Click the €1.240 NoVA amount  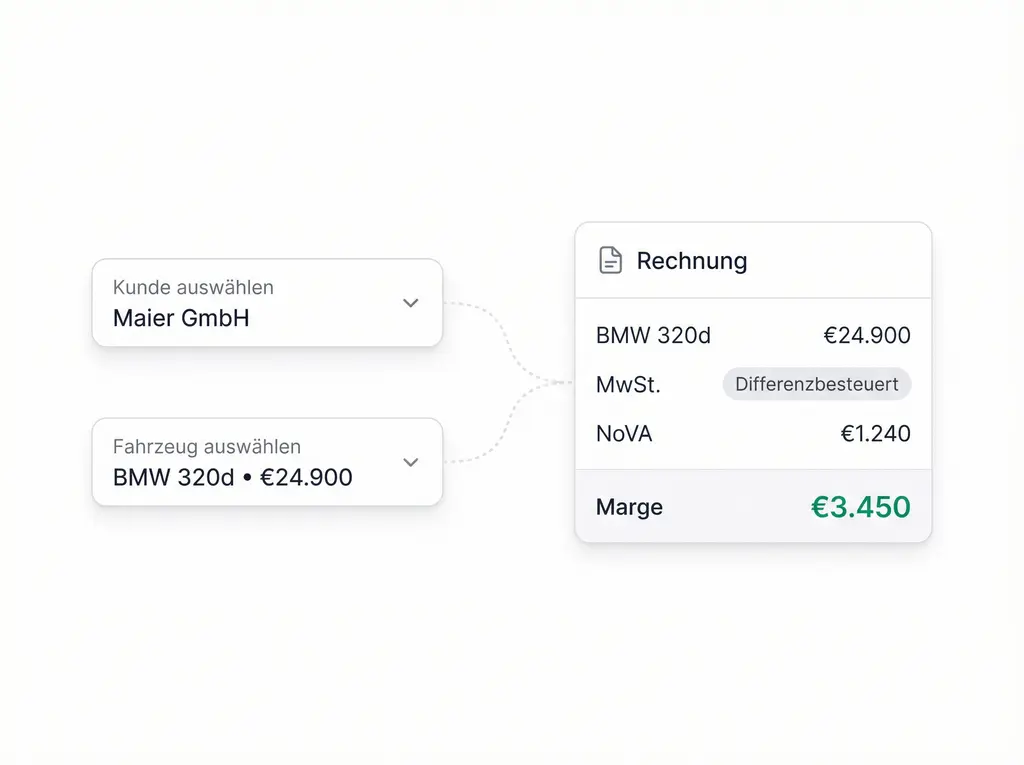click(x=875, y=434)
